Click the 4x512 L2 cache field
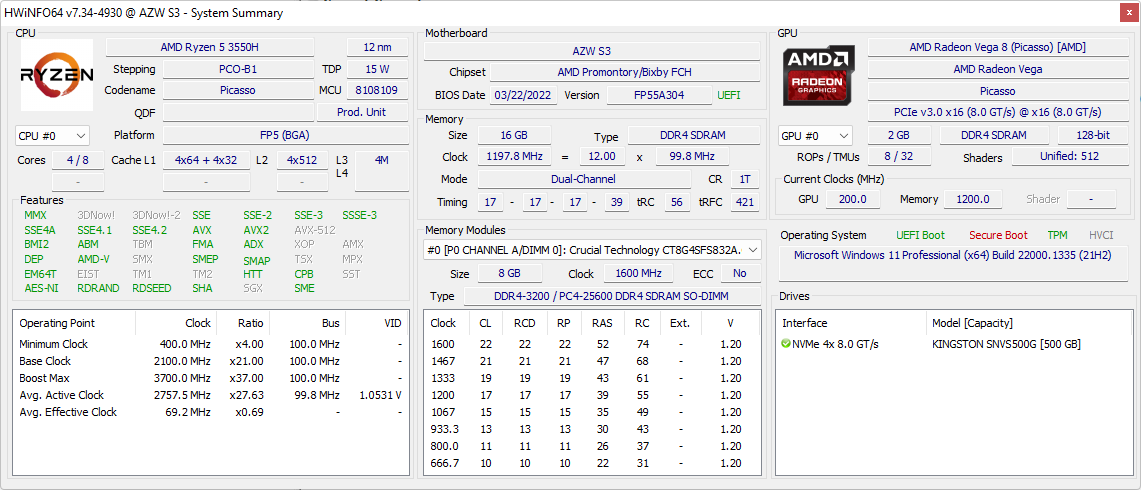The image size is (1141, 490). (302, 159)
